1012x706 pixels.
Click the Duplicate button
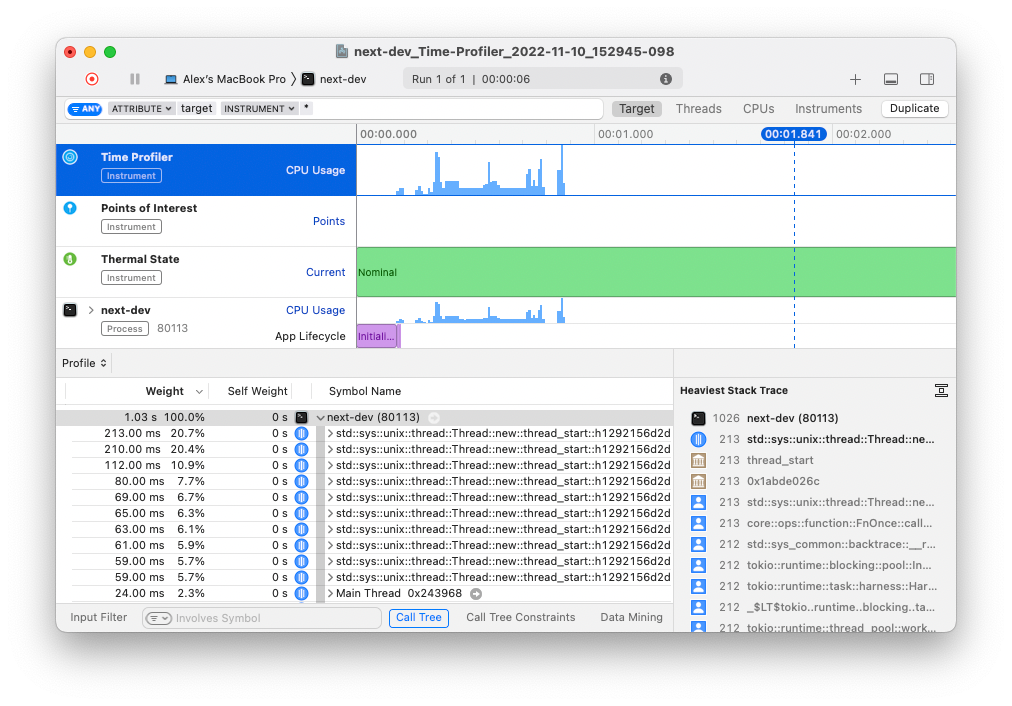coord(914,109)
